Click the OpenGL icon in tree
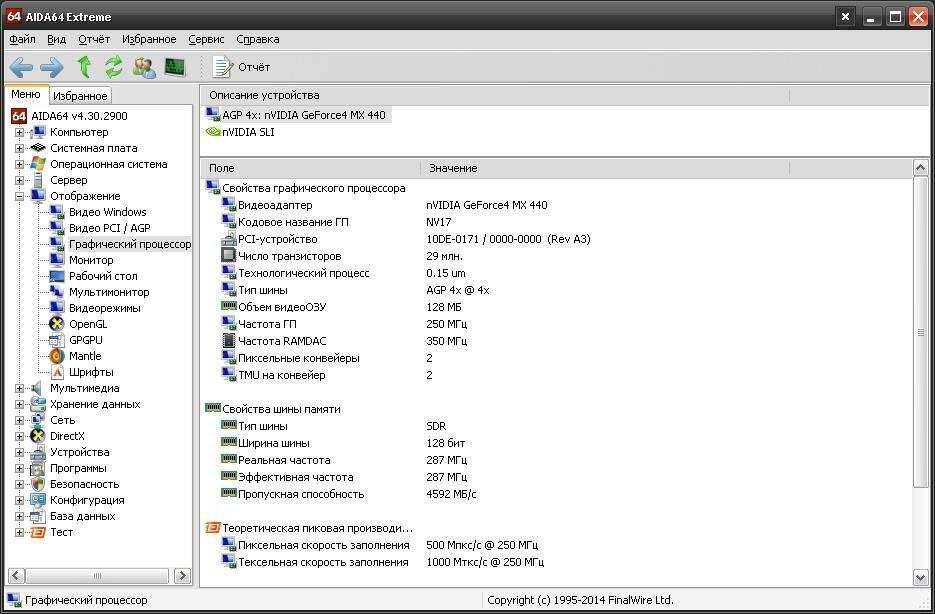Screen dimensions: 935x614 (x=57, y=324)
